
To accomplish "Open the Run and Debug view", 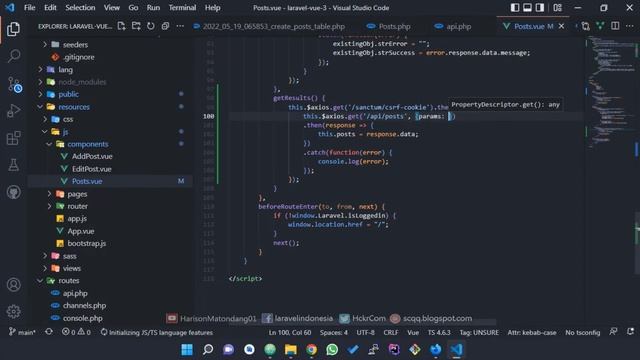I will pyautogui.click(x=13, y=110).
